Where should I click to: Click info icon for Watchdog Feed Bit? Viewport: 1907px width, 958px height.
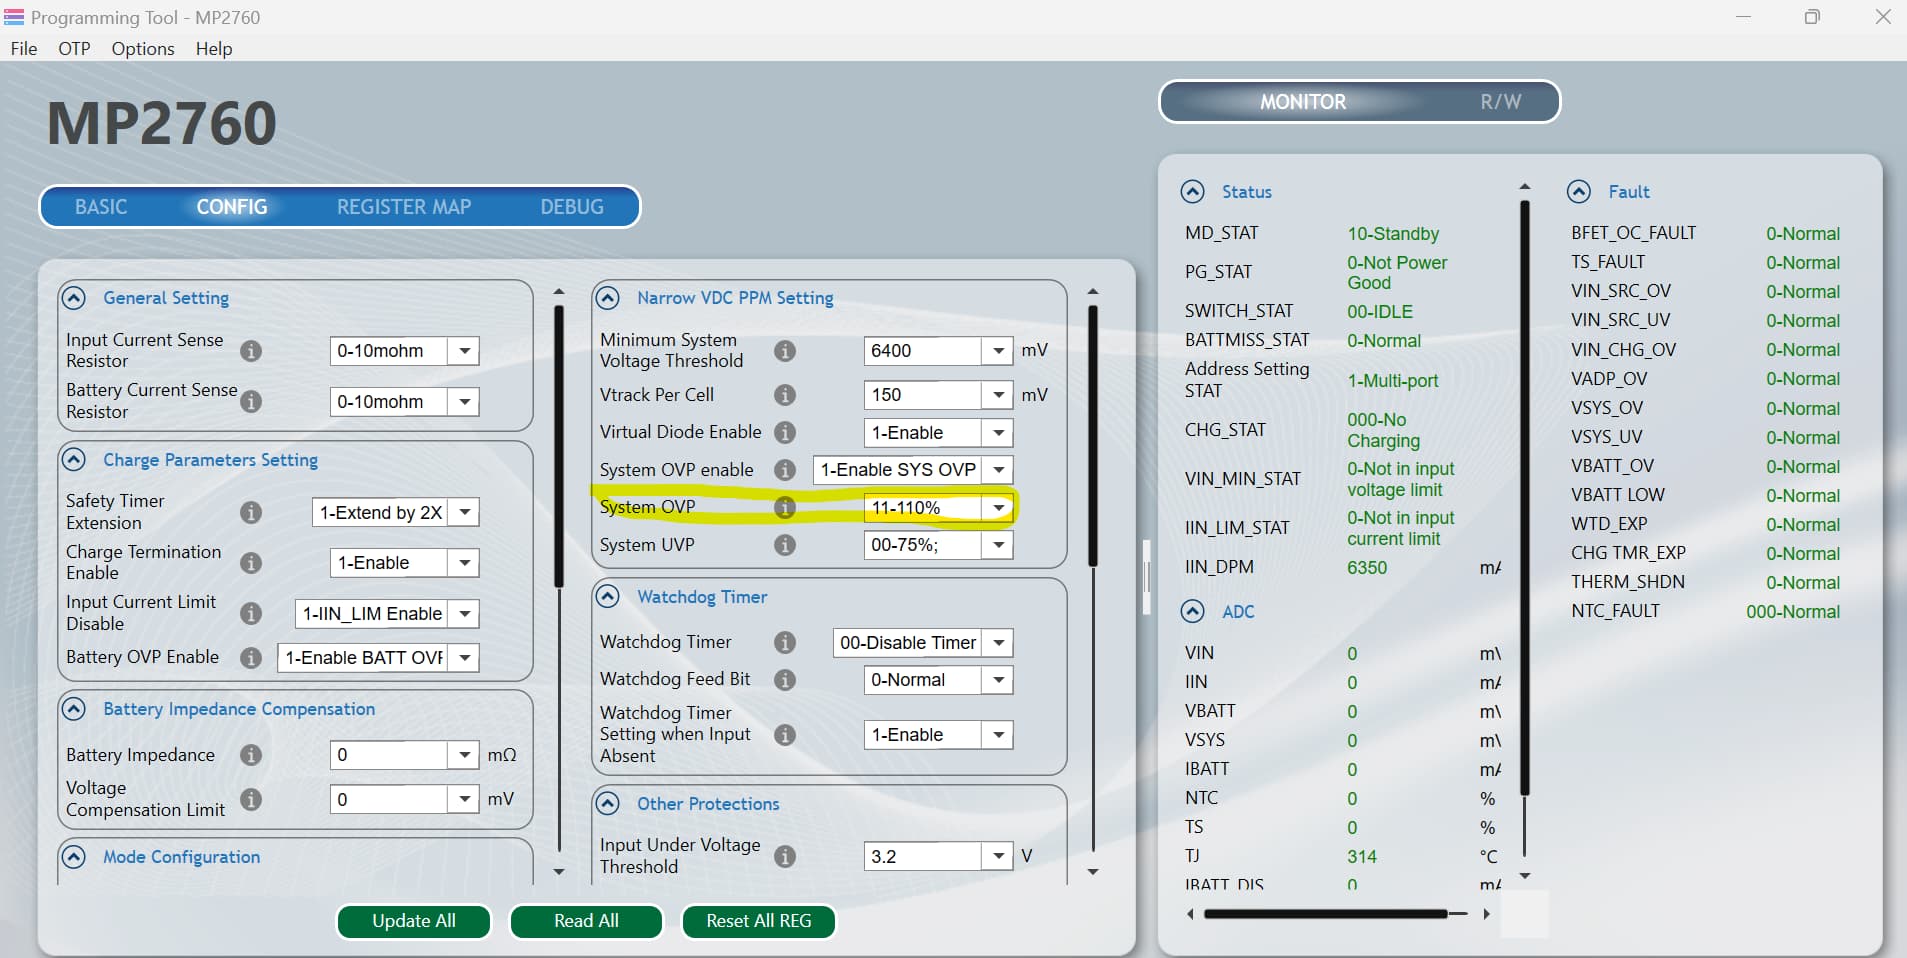tap(785, 680)
